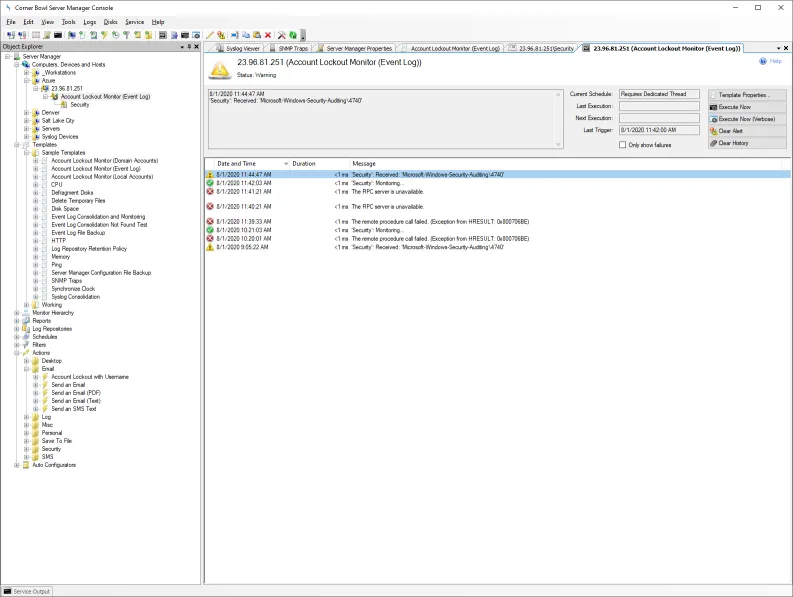Open the tab list dropdown arrow
The image size is (793, 597).
tap(779, 48)
